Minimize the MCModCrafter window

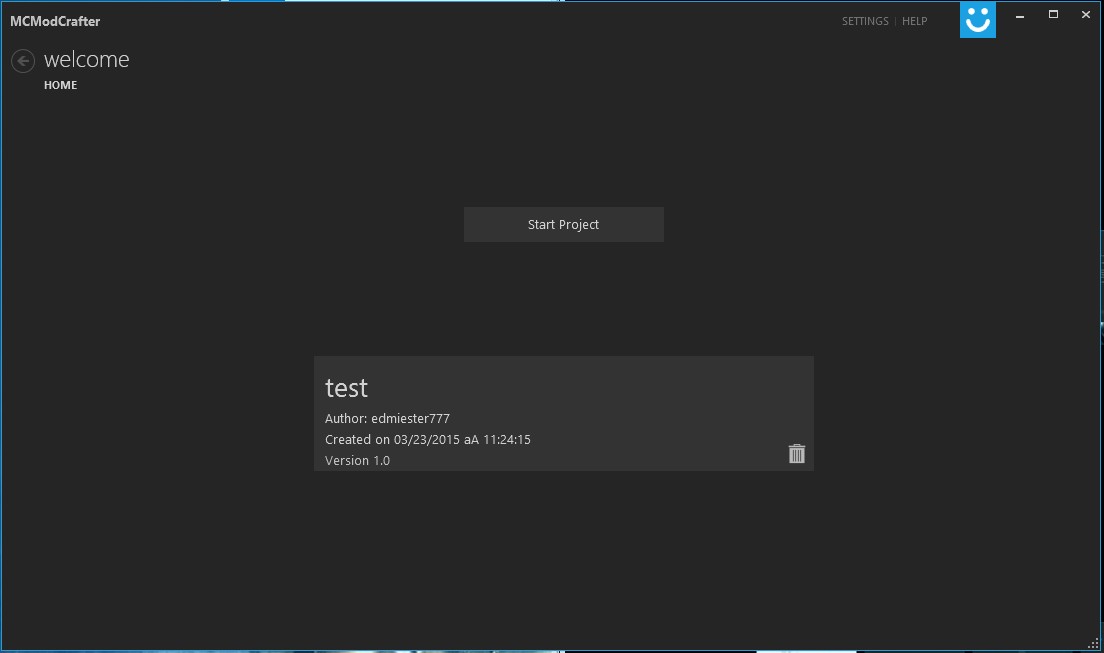point(1021,15)
